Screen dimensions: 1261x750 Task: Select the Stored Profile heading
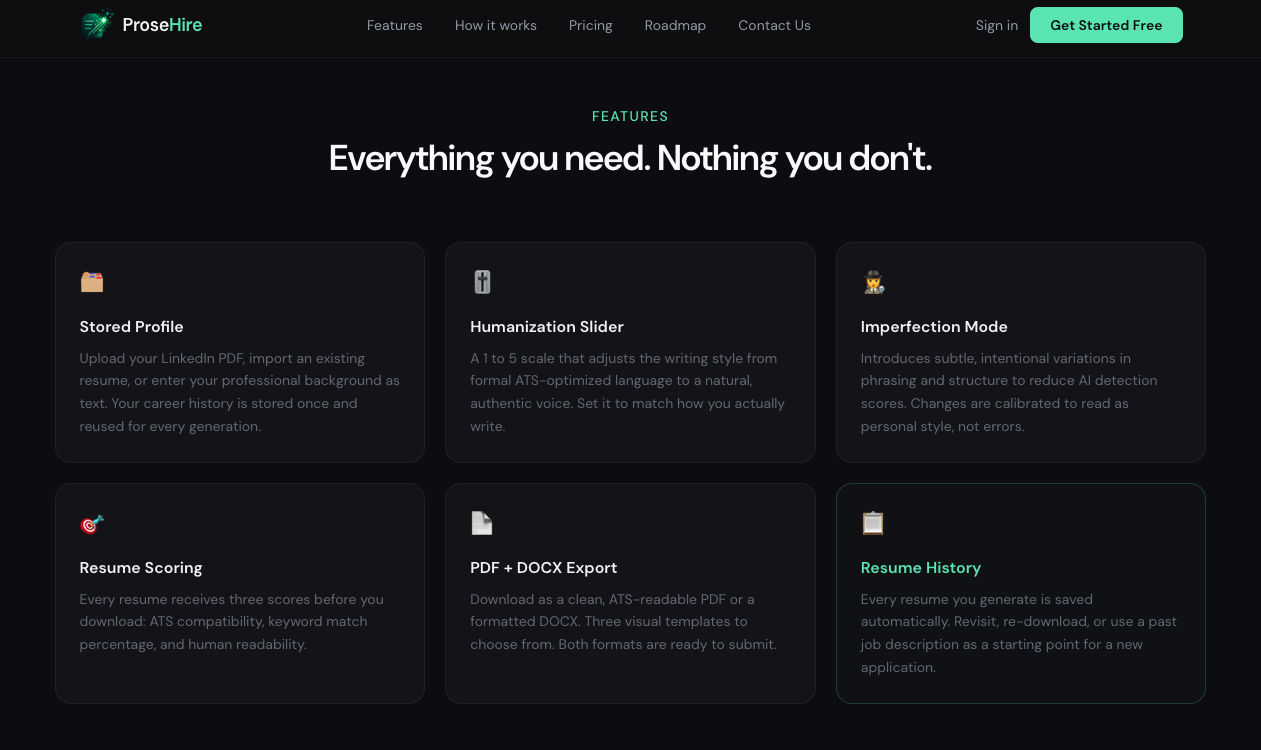click(x=132, y=327)
